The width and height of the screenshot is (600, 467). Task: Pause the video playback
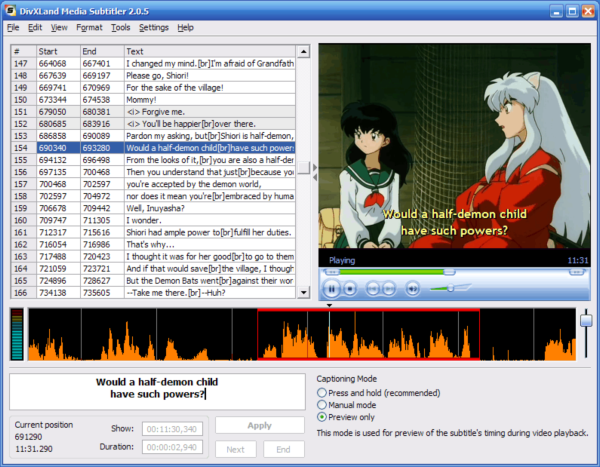331,288
